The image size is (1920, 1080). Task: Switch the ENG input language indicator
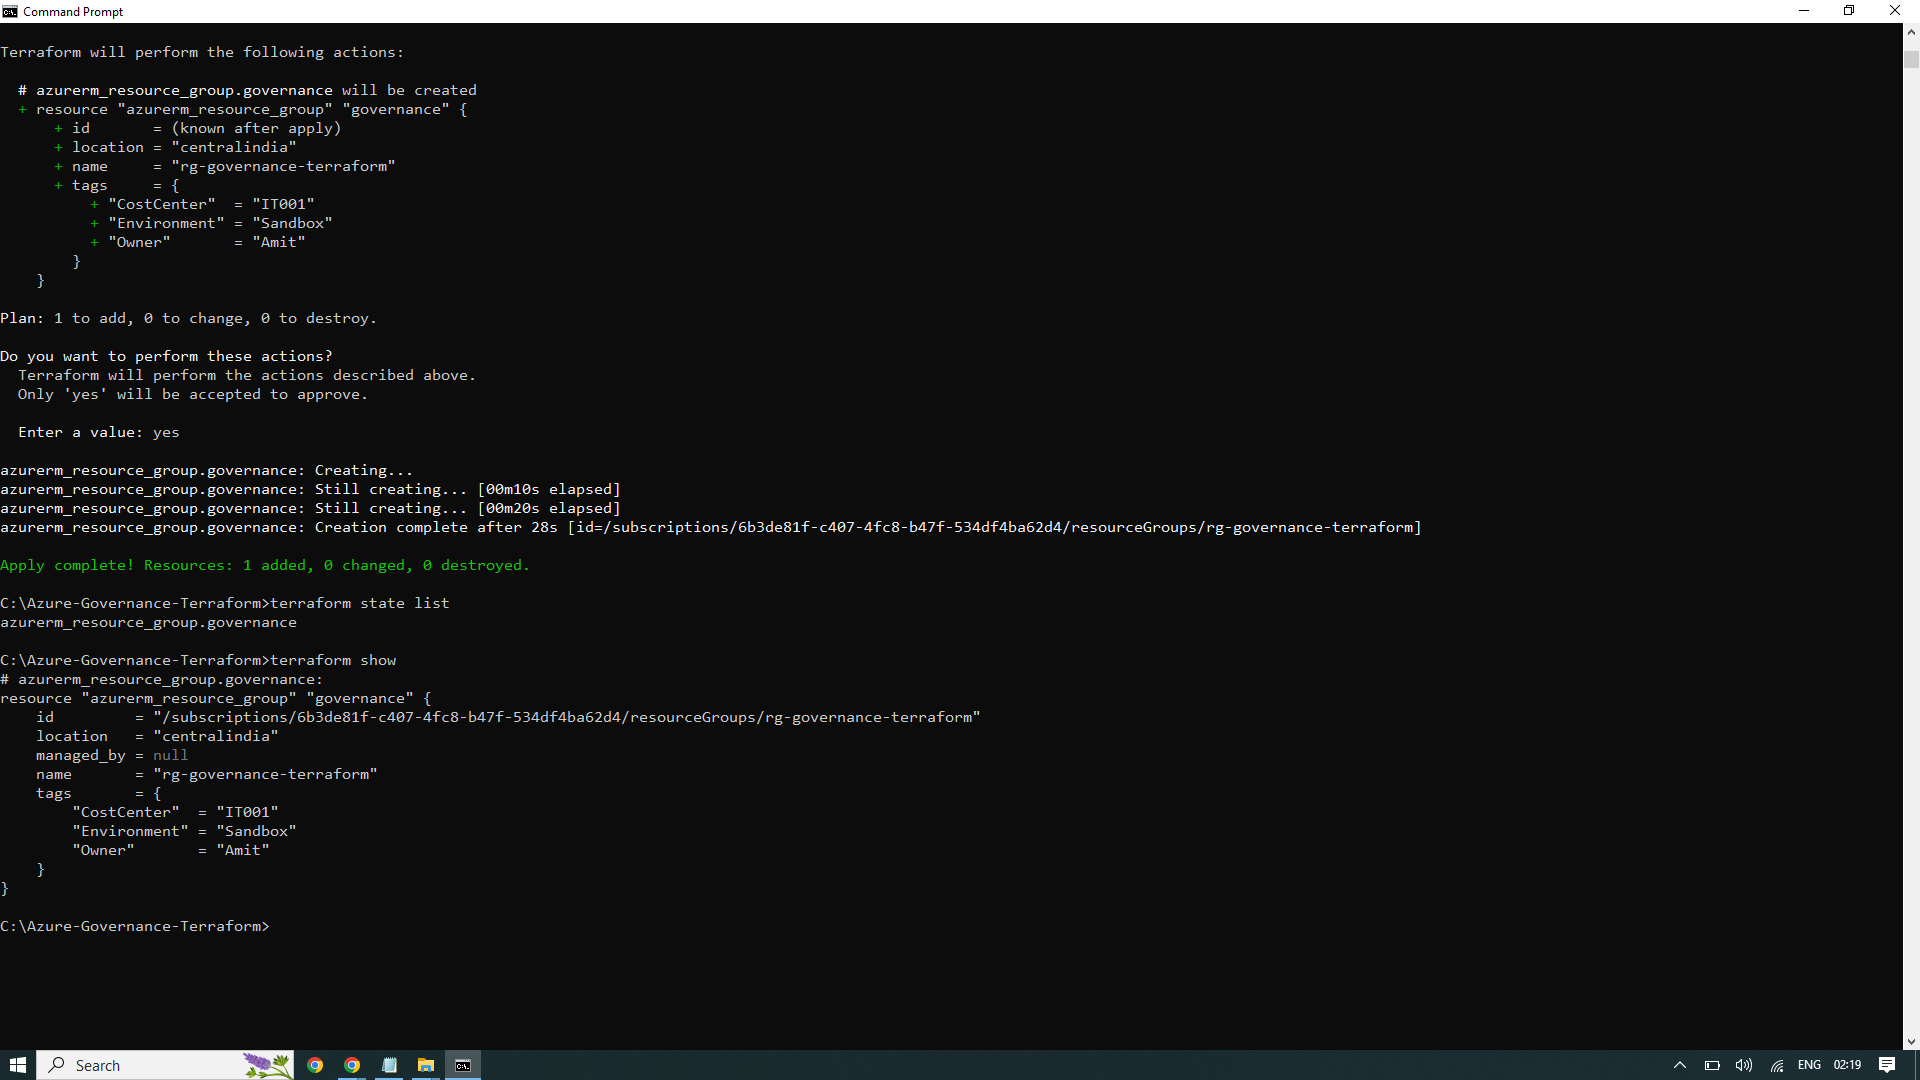(x=1809, y=1065)
